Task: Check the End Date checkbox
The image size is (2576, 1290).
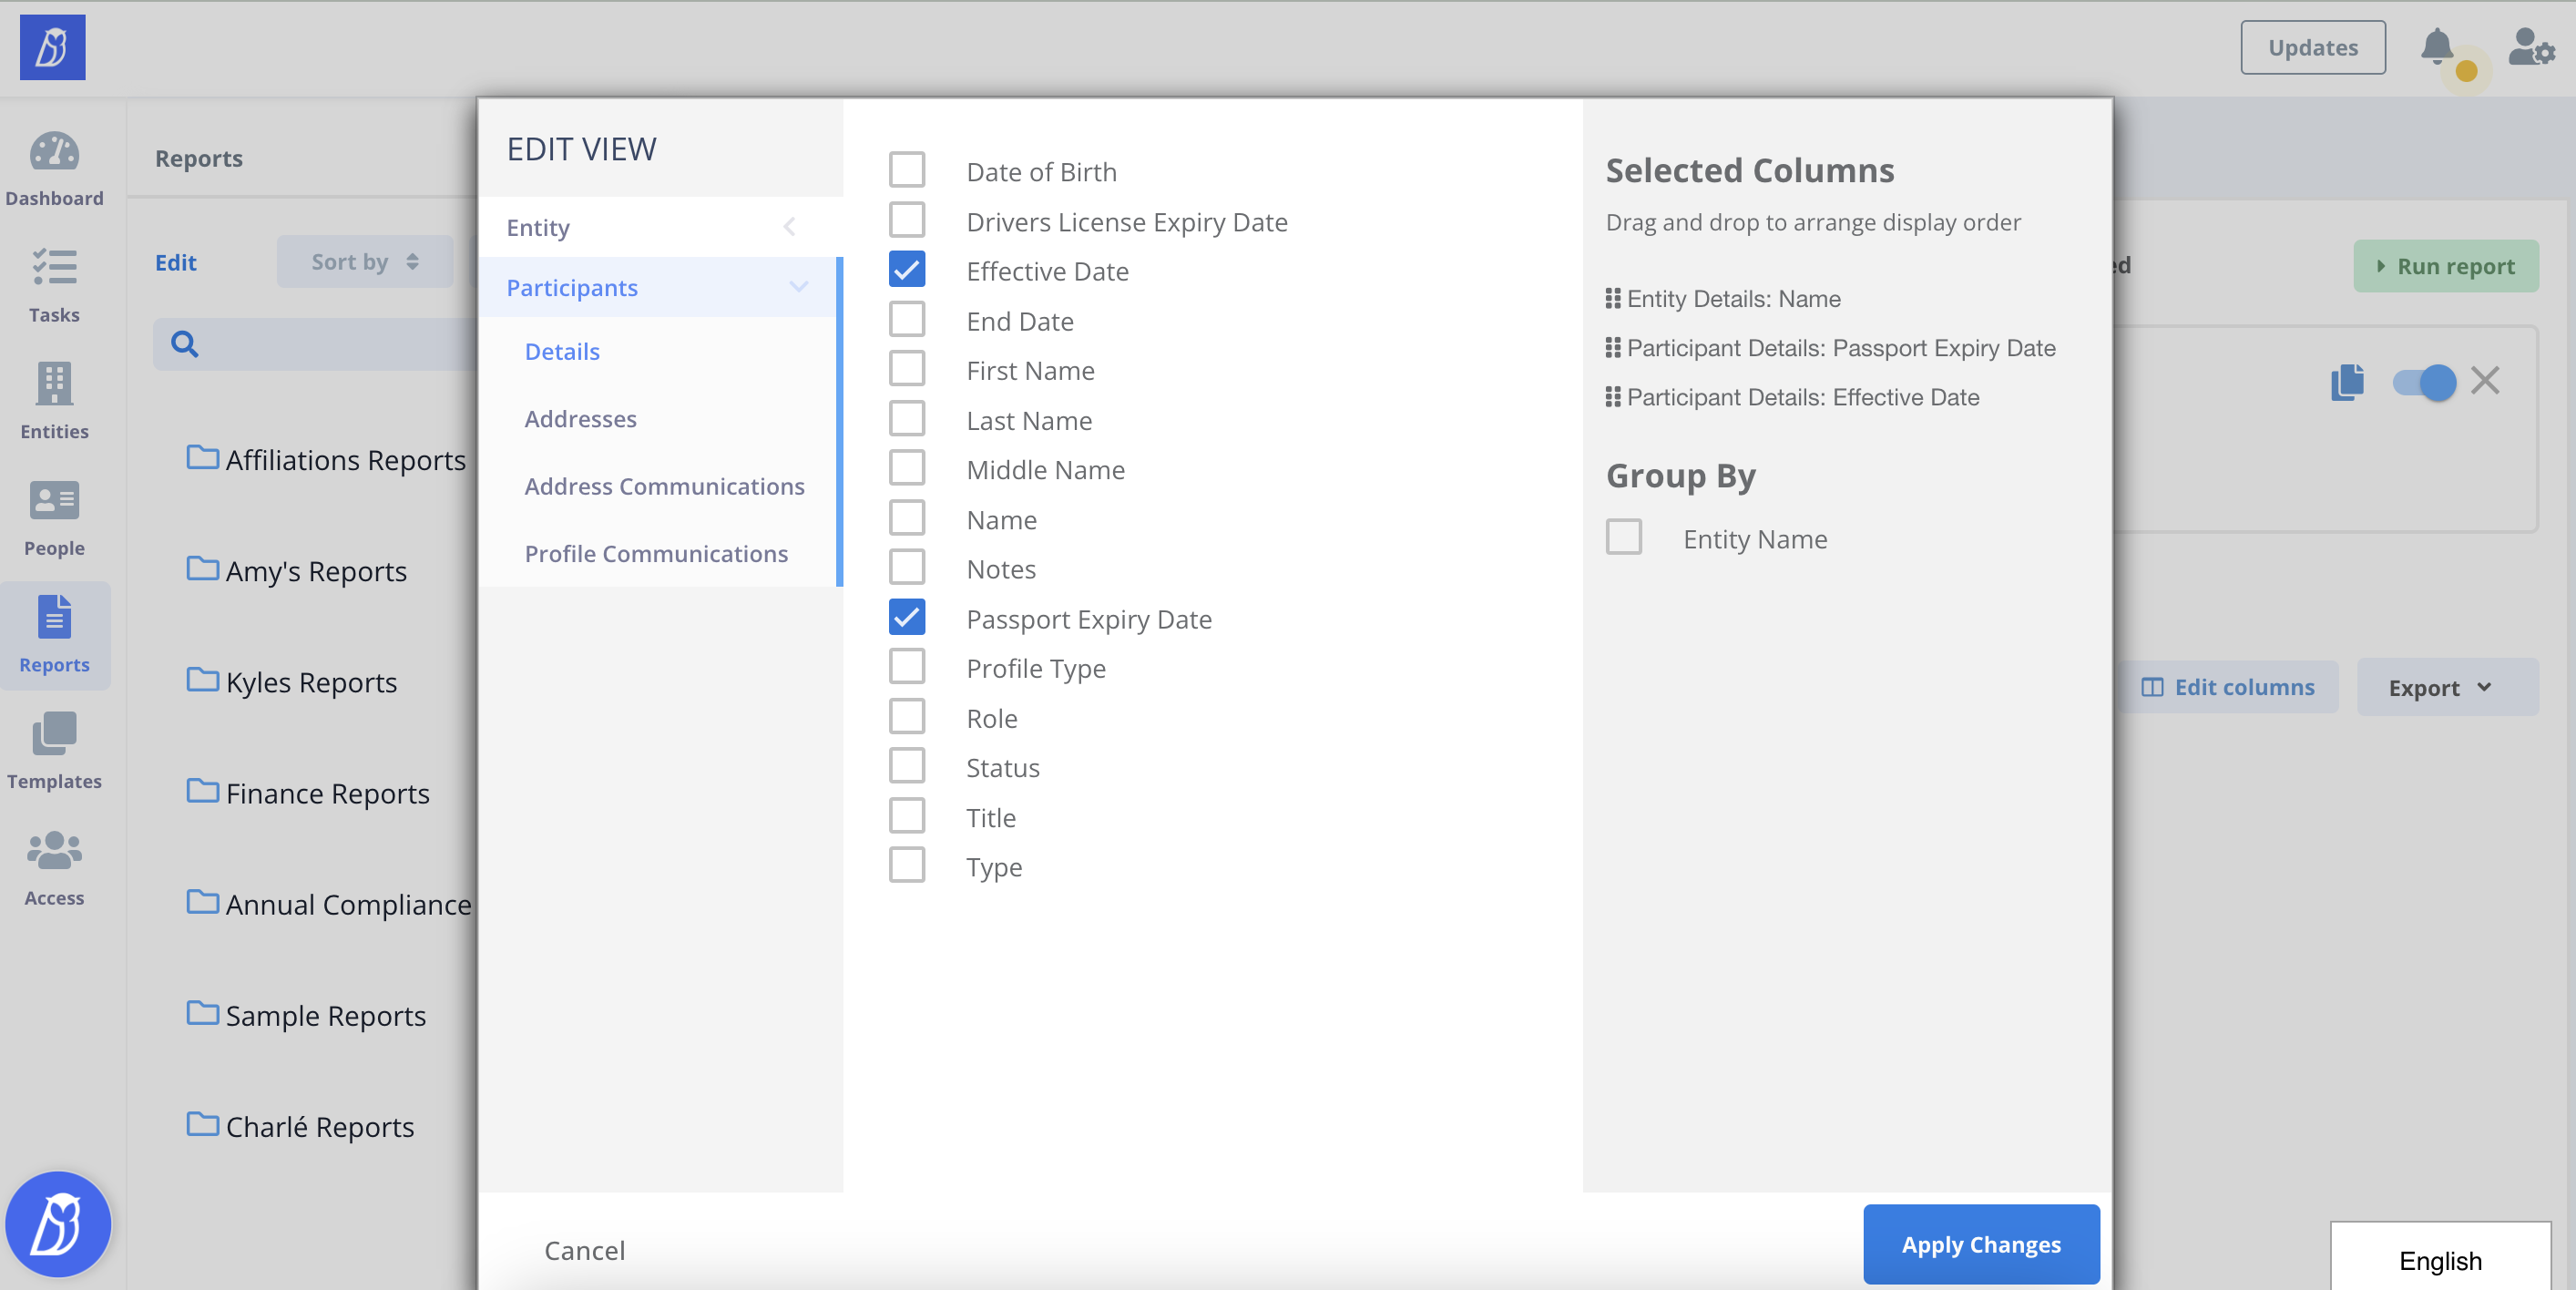Action: [x=907, y=319]
